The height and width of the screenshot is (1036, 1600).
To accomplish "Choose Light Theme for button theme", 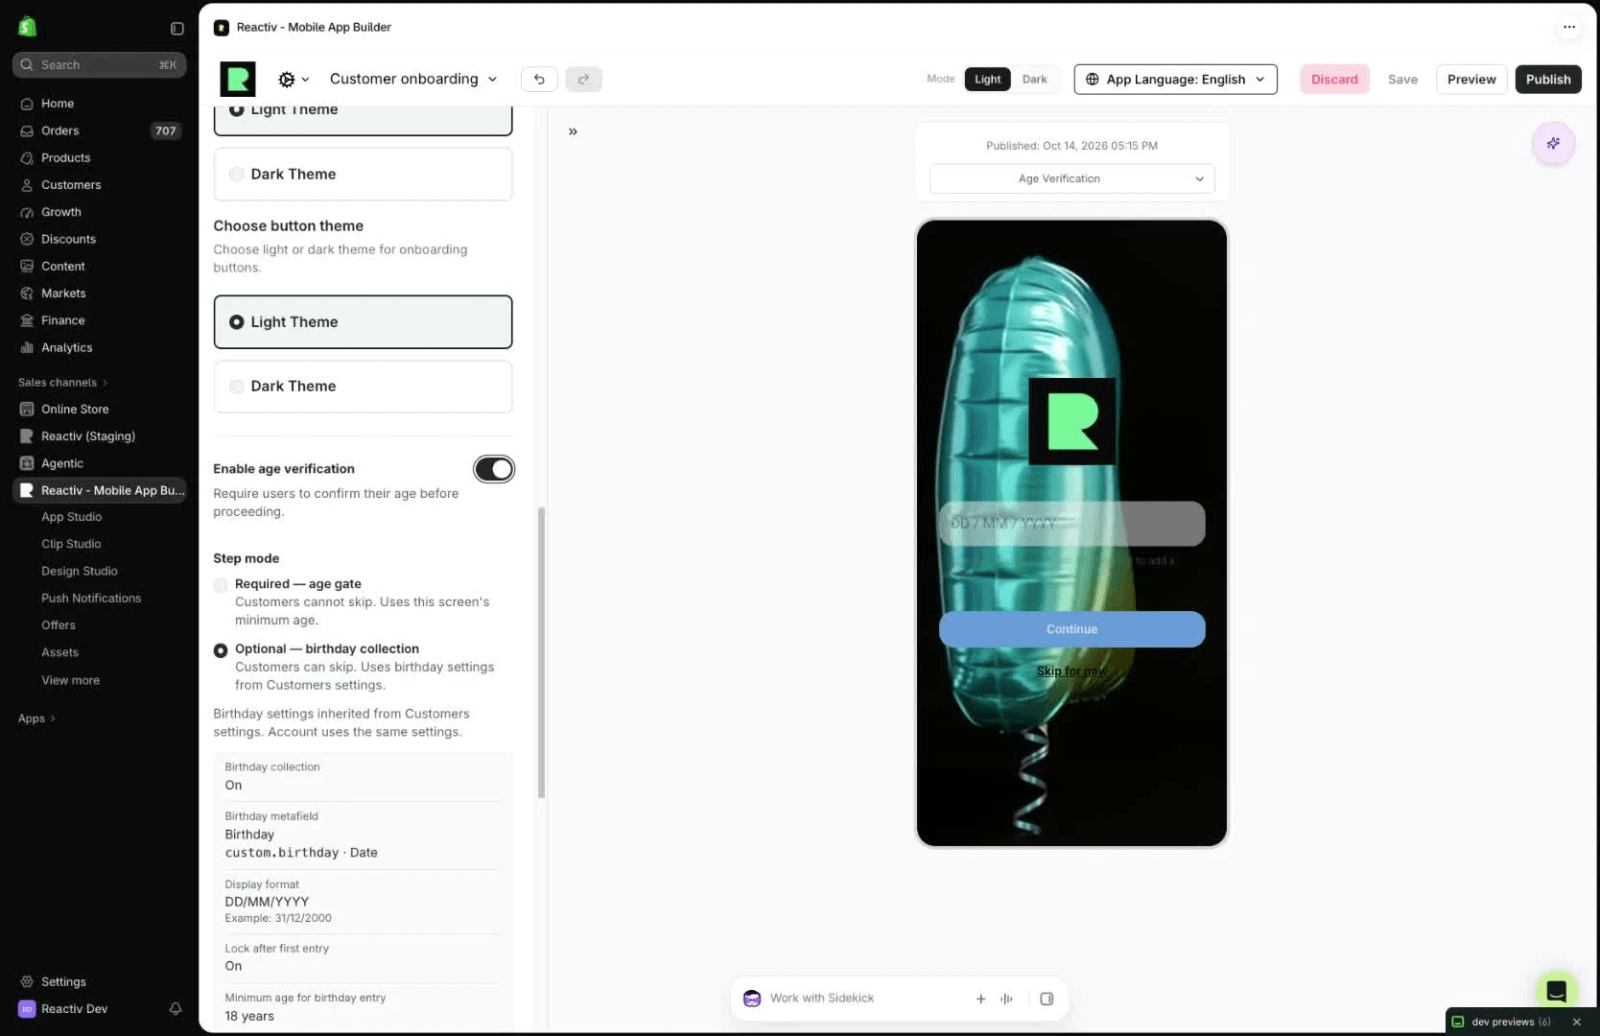I will click(x=363, y=322).
